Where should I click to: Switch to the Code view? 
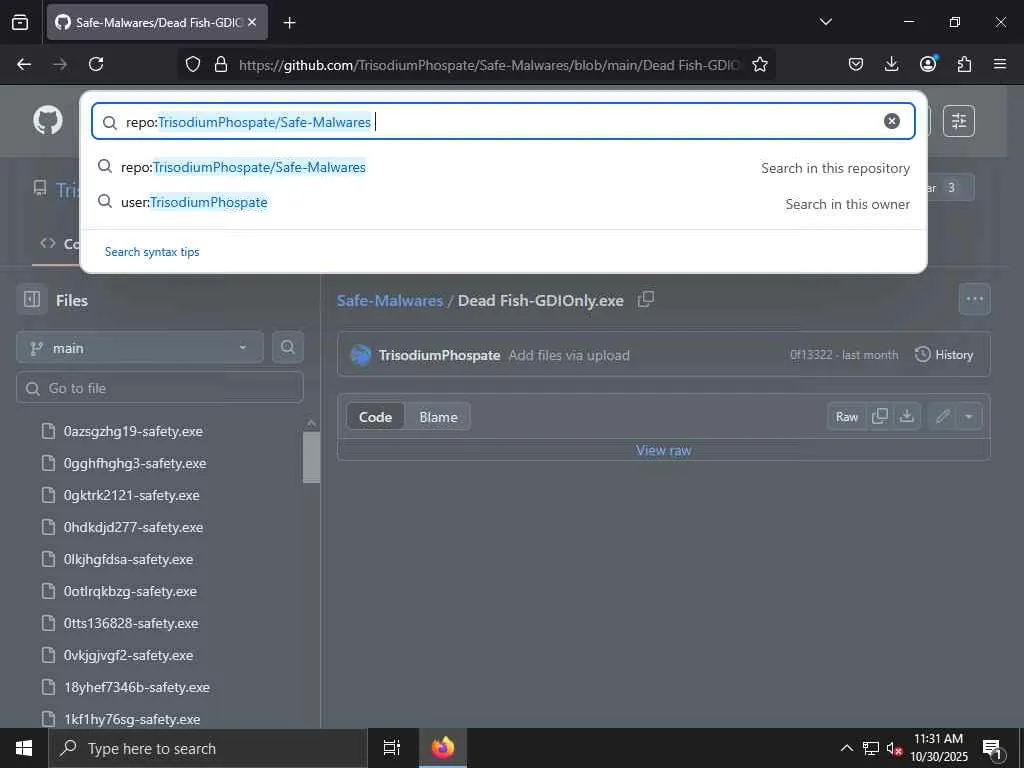[376, 417]
